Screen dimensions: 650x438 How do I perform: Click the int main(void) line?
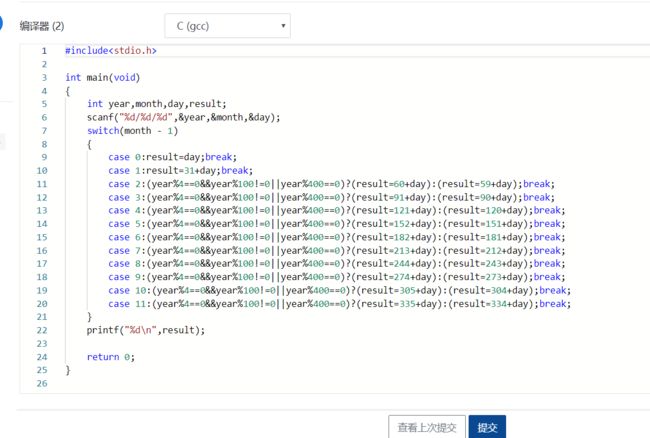[102, 77]
